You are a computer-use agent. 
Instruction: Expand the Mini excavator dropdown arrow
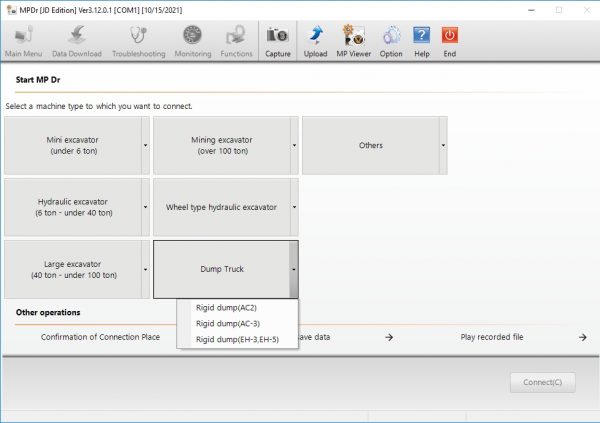pyautogui.click(x=145, y=145)
